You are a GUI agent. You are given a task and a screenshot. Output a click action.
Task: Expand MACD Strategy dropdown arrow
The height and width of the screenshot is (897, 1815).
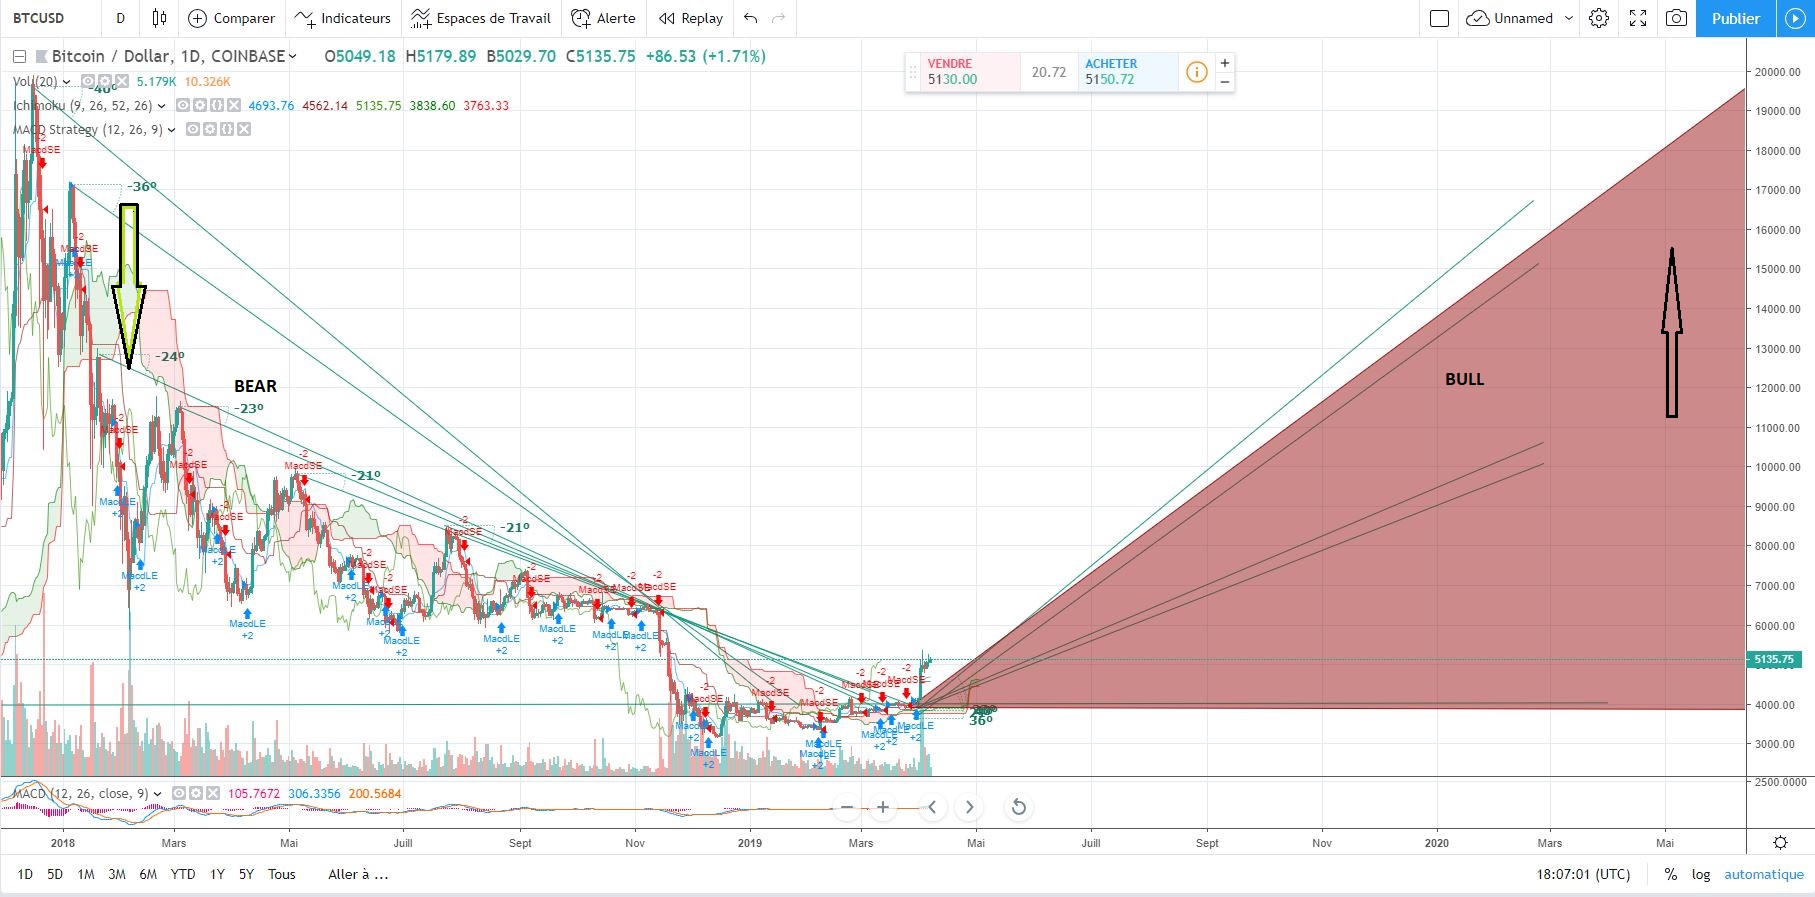click(x=172, y=130)
